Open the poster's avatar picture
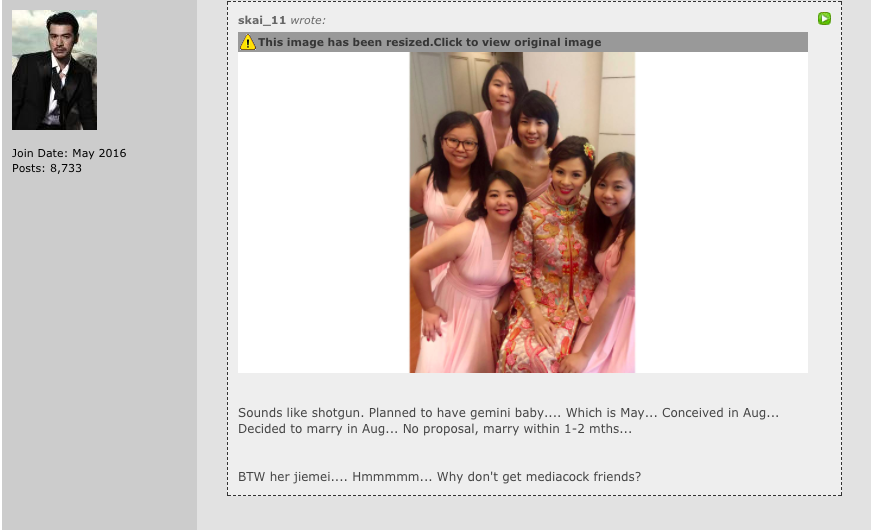Screen dimensions: 871x530 [x=54, y=70]
